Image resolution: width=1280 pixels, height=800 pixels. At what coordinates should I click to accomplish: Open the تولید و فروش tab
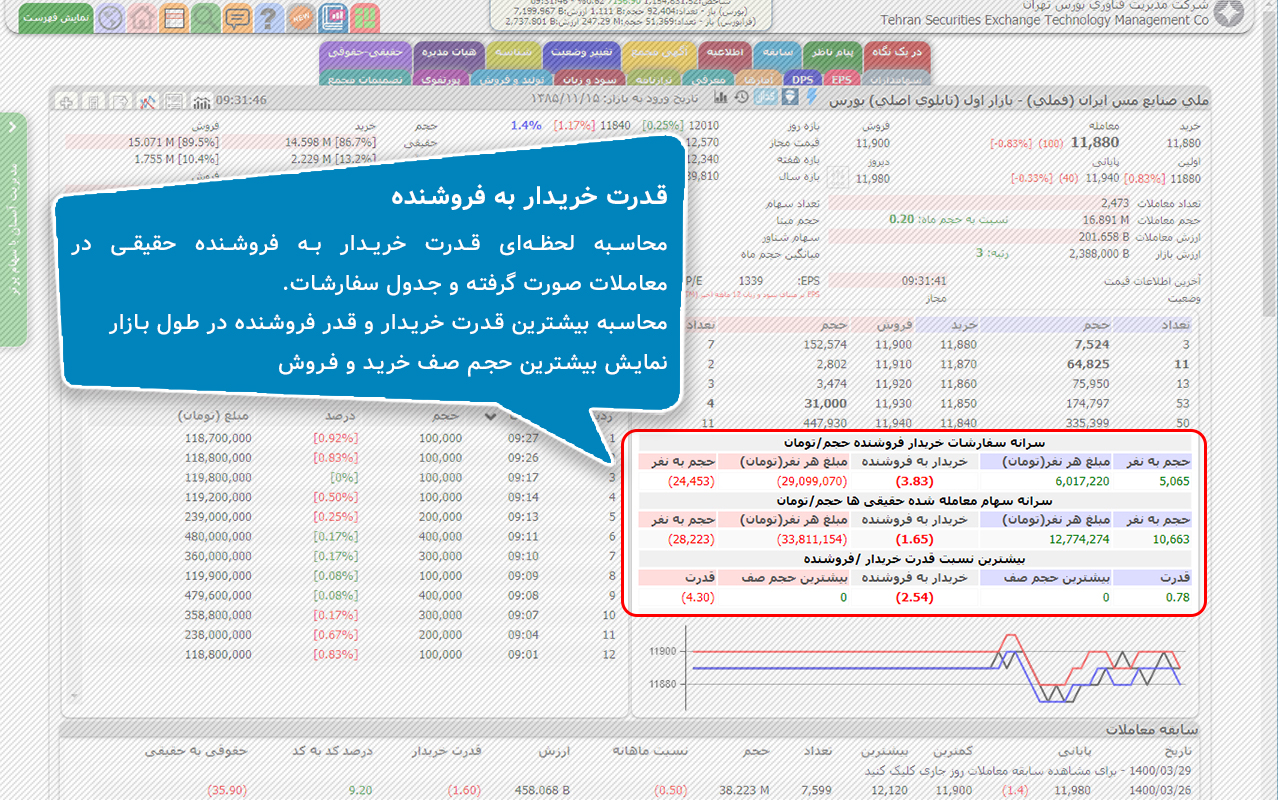pyautogui.click(x=513, y=79)
